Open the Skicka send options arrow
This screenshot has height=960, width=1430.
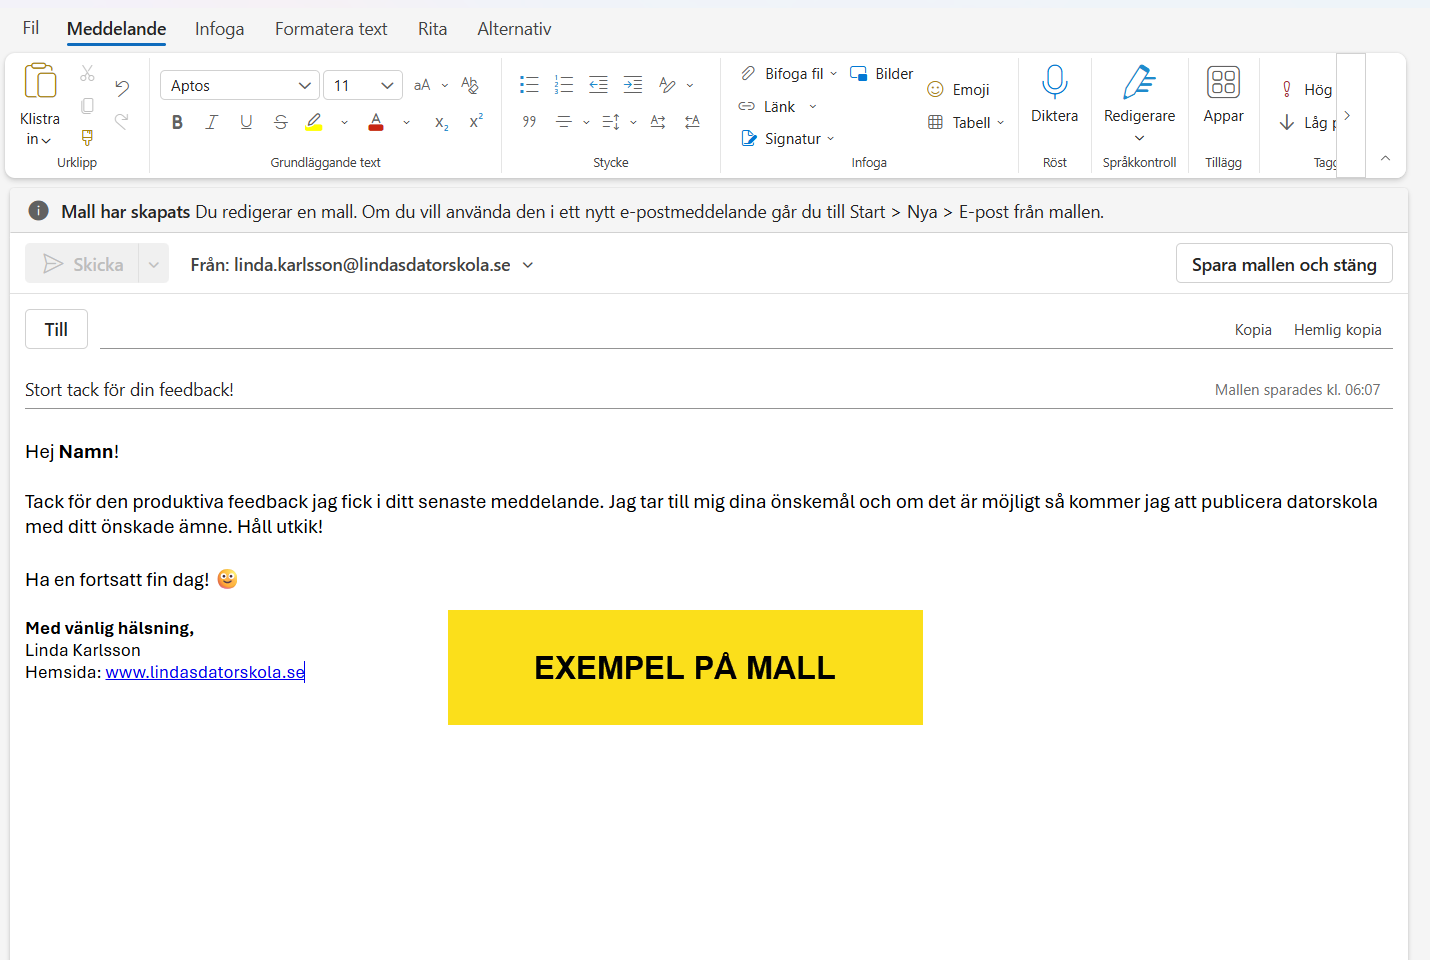click(x=153, y=265)
